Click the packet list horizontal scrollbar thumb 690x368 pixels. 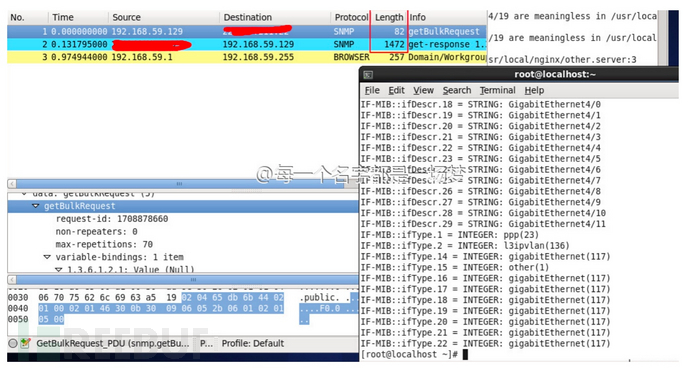point(180,184)
